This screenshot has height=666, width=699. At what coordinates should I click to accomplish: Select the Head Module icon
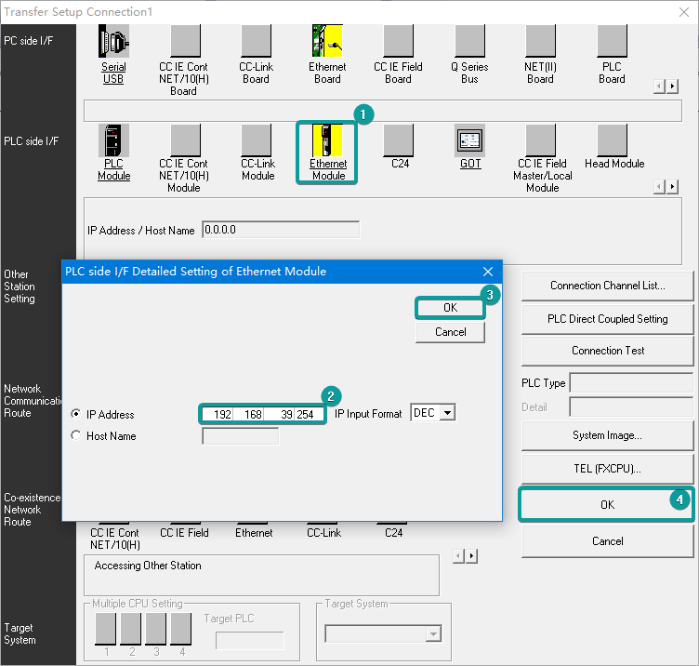coord(613,141)
